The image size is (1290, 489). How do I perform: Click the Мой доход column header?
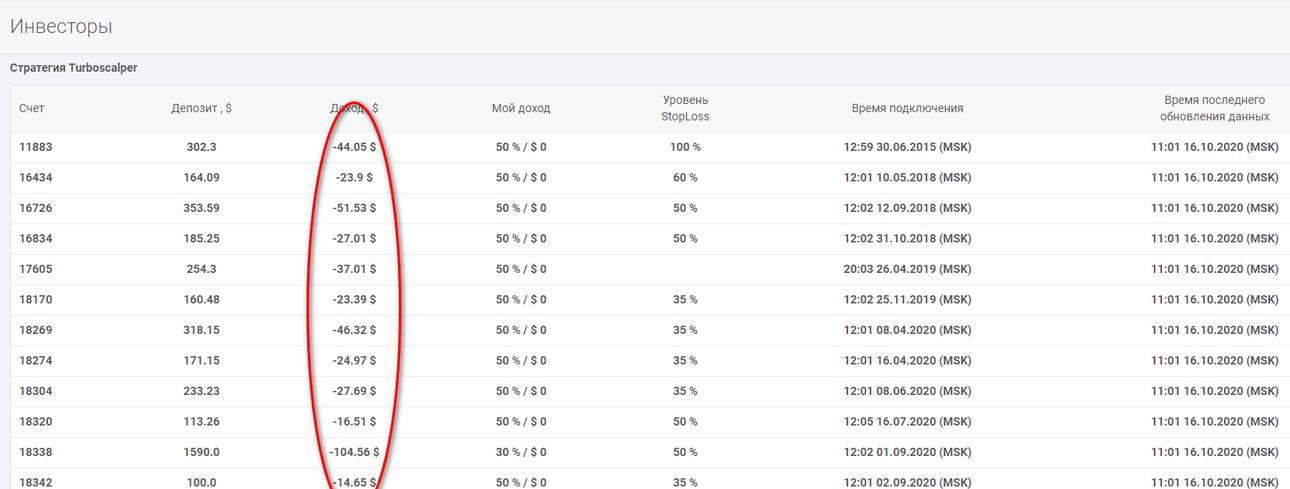pos(521,108)
